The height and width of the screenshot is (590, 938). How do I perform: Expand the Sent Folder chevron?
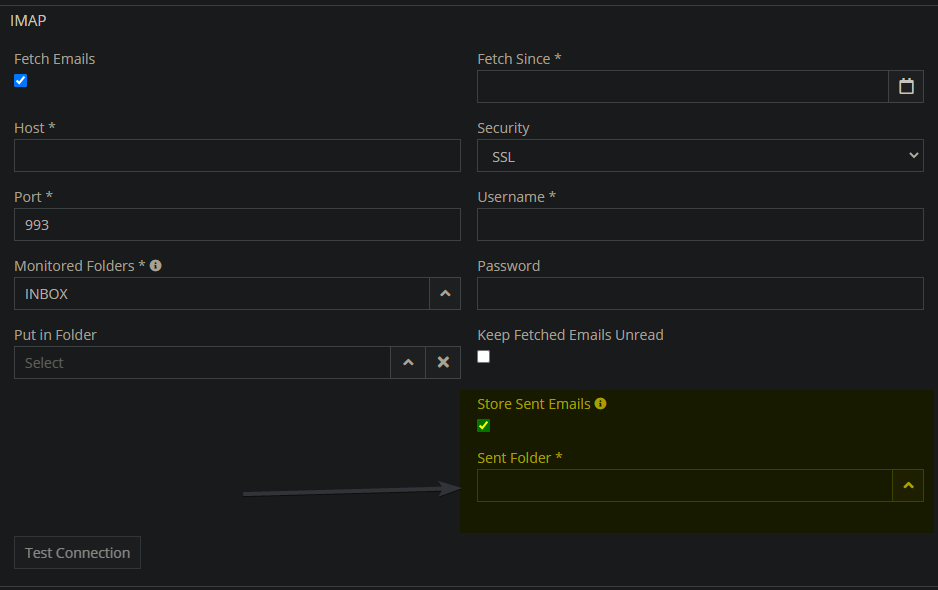click(908, 486)
